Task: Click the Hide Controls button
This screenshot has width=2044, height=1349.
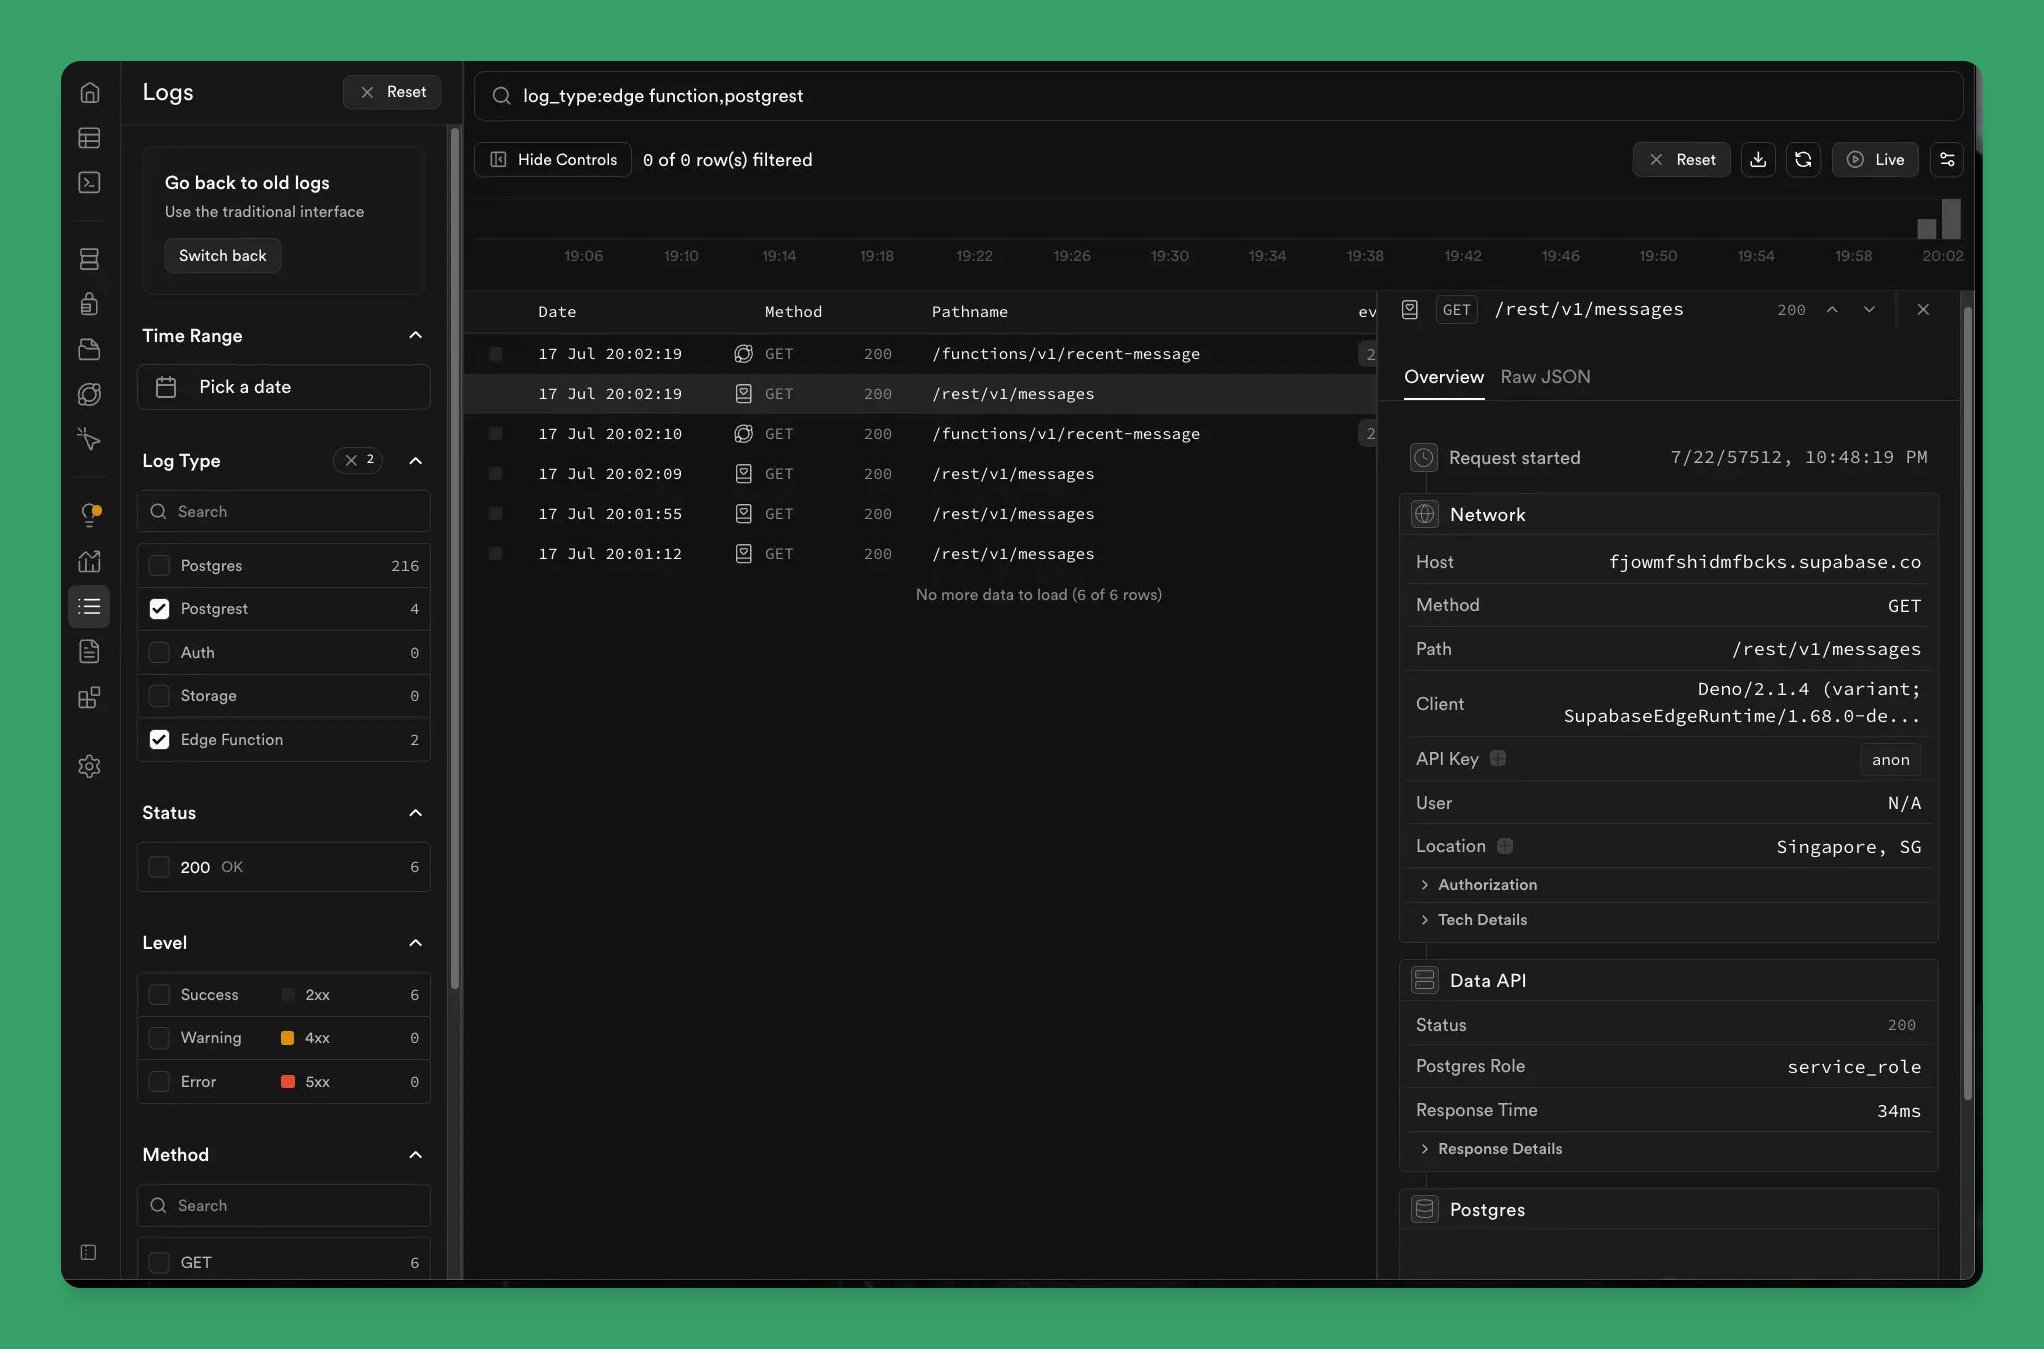Action: click(553, 159)
